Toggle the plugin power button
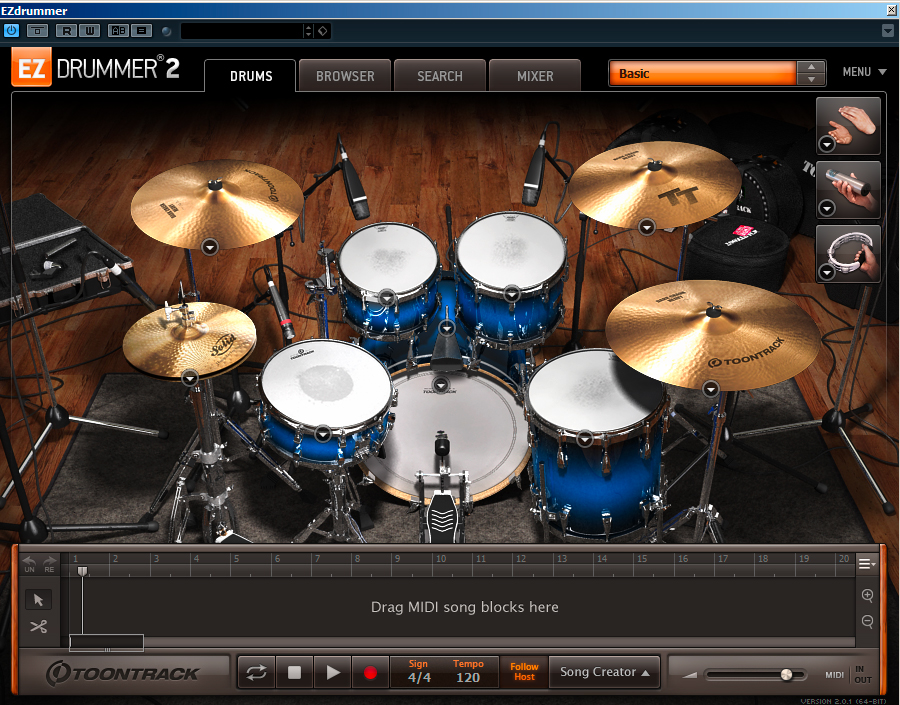 [x=11, y=31]
